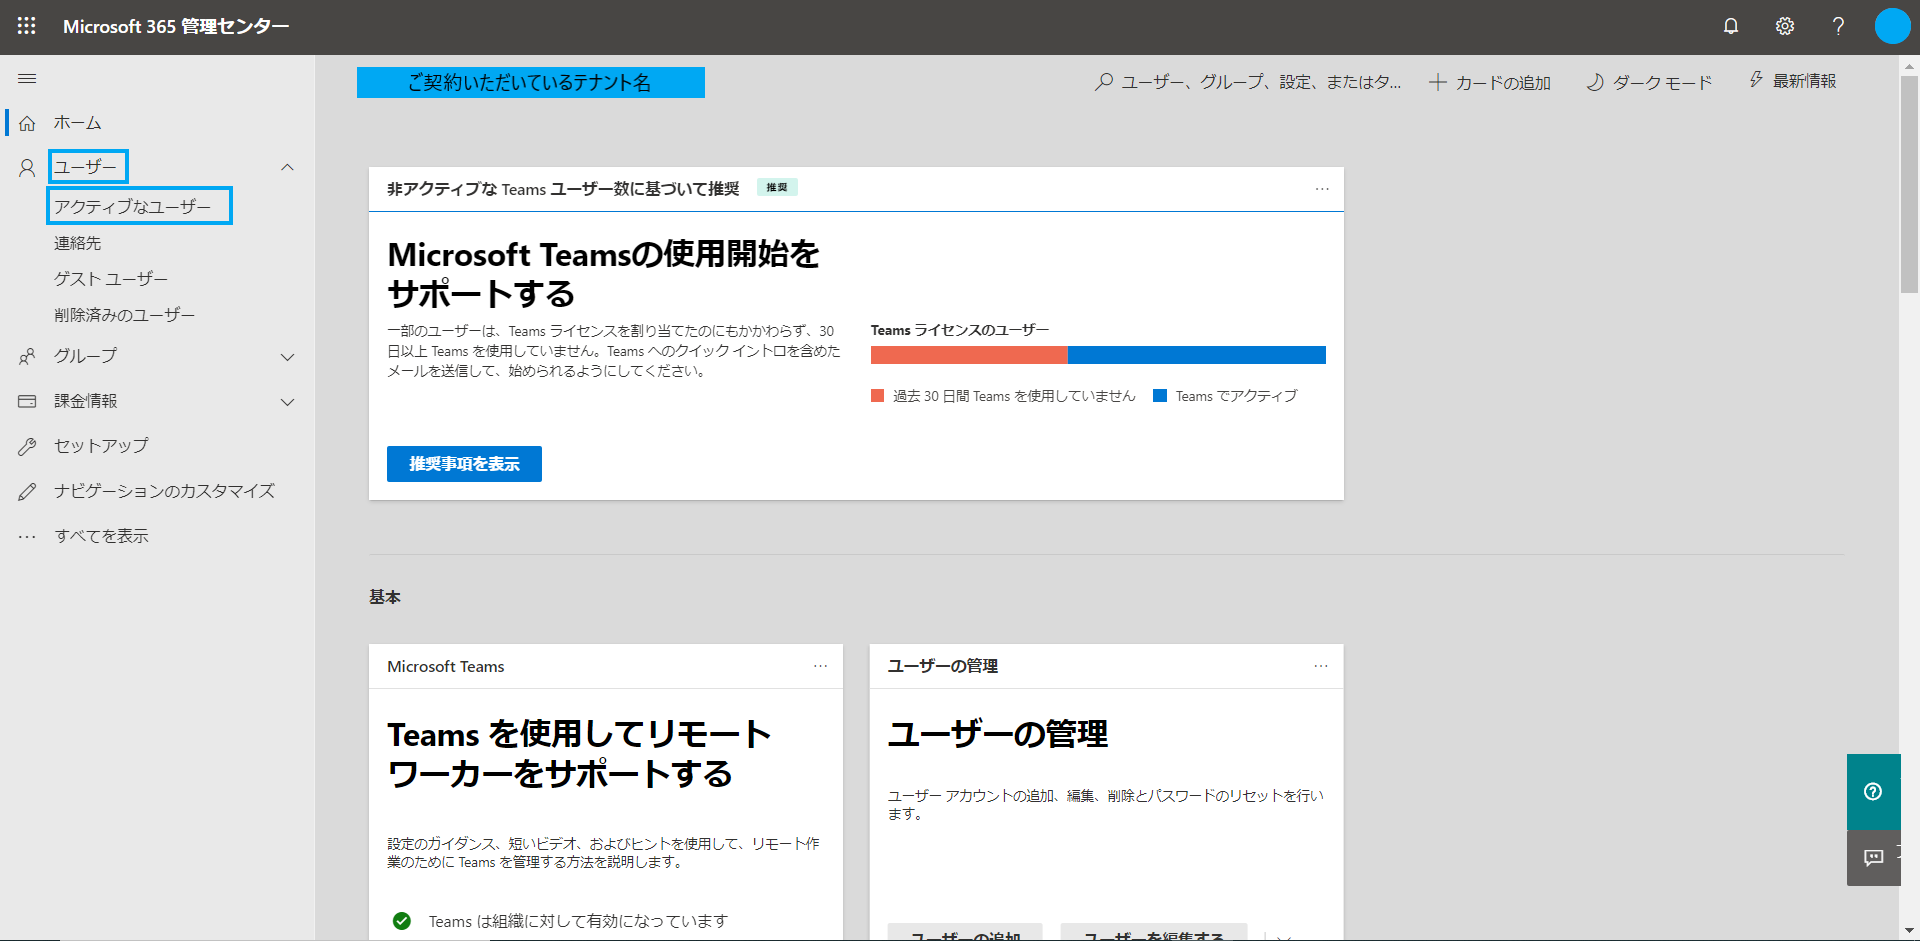The image size is (1920, 941).
Task: Open the gray feedback chat button
Action: [1873, 857]
